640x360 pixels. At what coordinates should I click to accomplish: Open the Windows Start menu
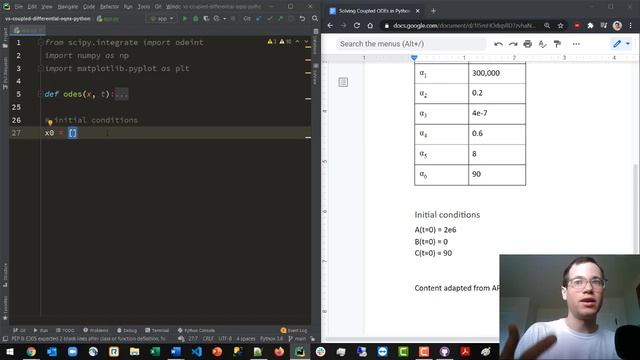click(x=9, y=351)
